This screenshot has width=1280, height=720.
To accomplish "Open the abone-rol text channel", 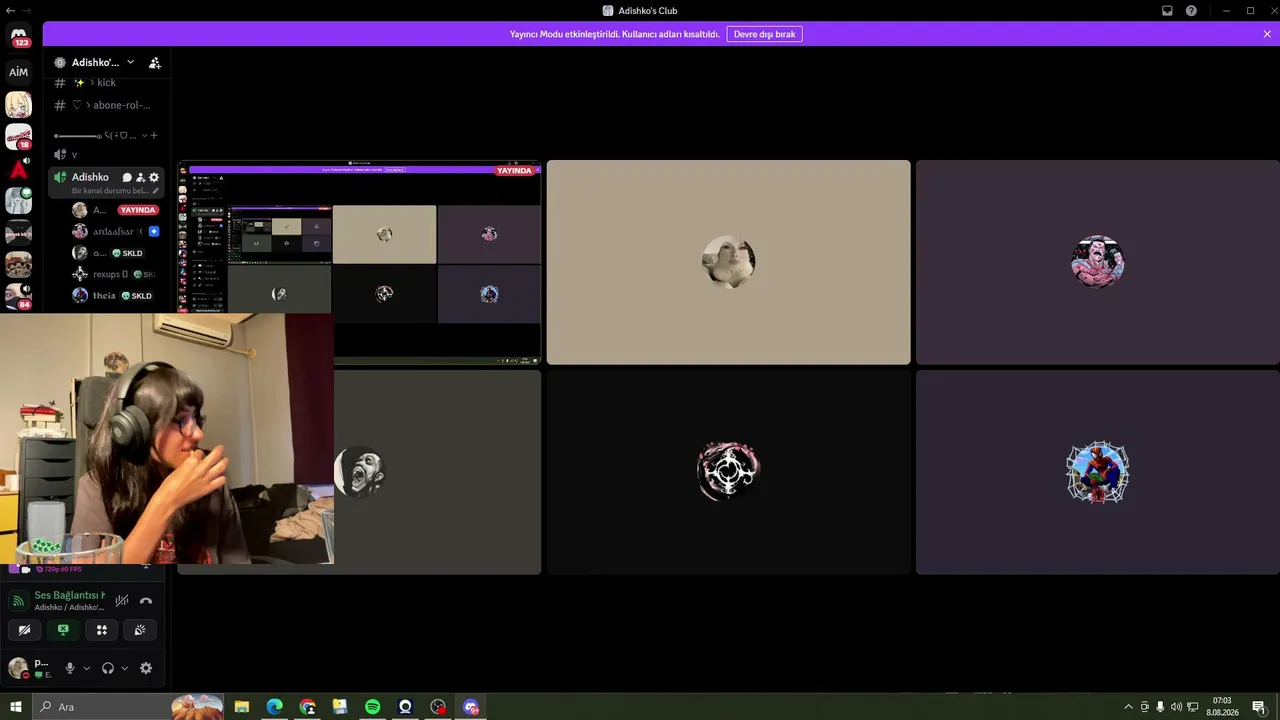I will click(x=107, y=105).
